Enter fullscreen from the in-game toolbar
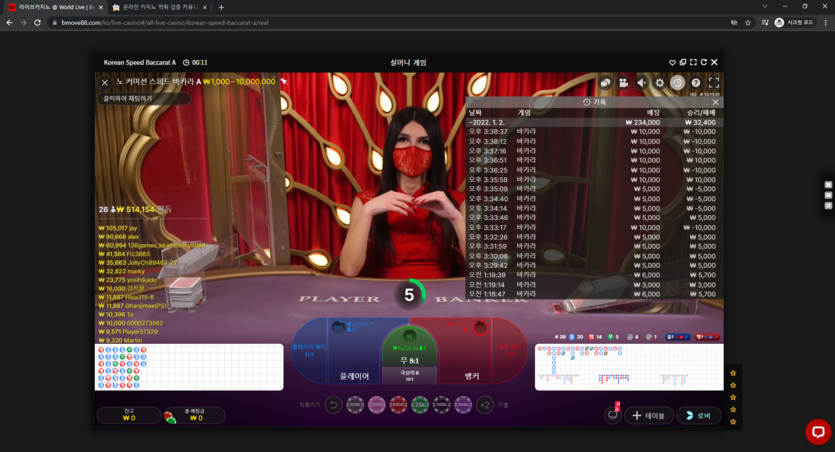Viewport: 835px width, 452px height. [x=714, y=83]
